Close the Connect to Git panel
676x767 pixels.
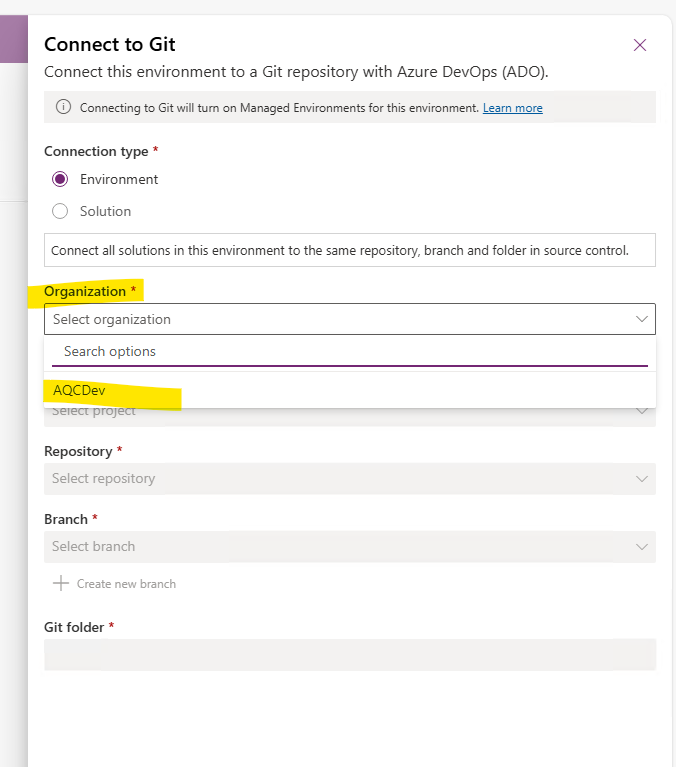(640, 45)
